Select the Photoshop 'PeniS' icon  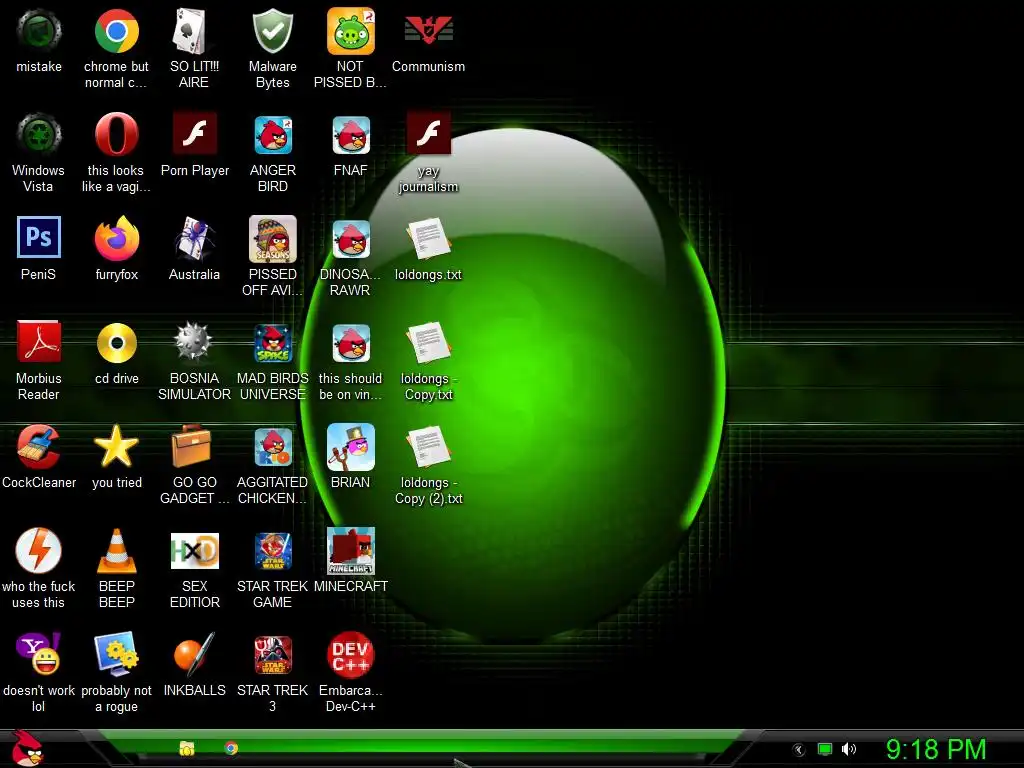pyautogui.click(x=39, y=238)
